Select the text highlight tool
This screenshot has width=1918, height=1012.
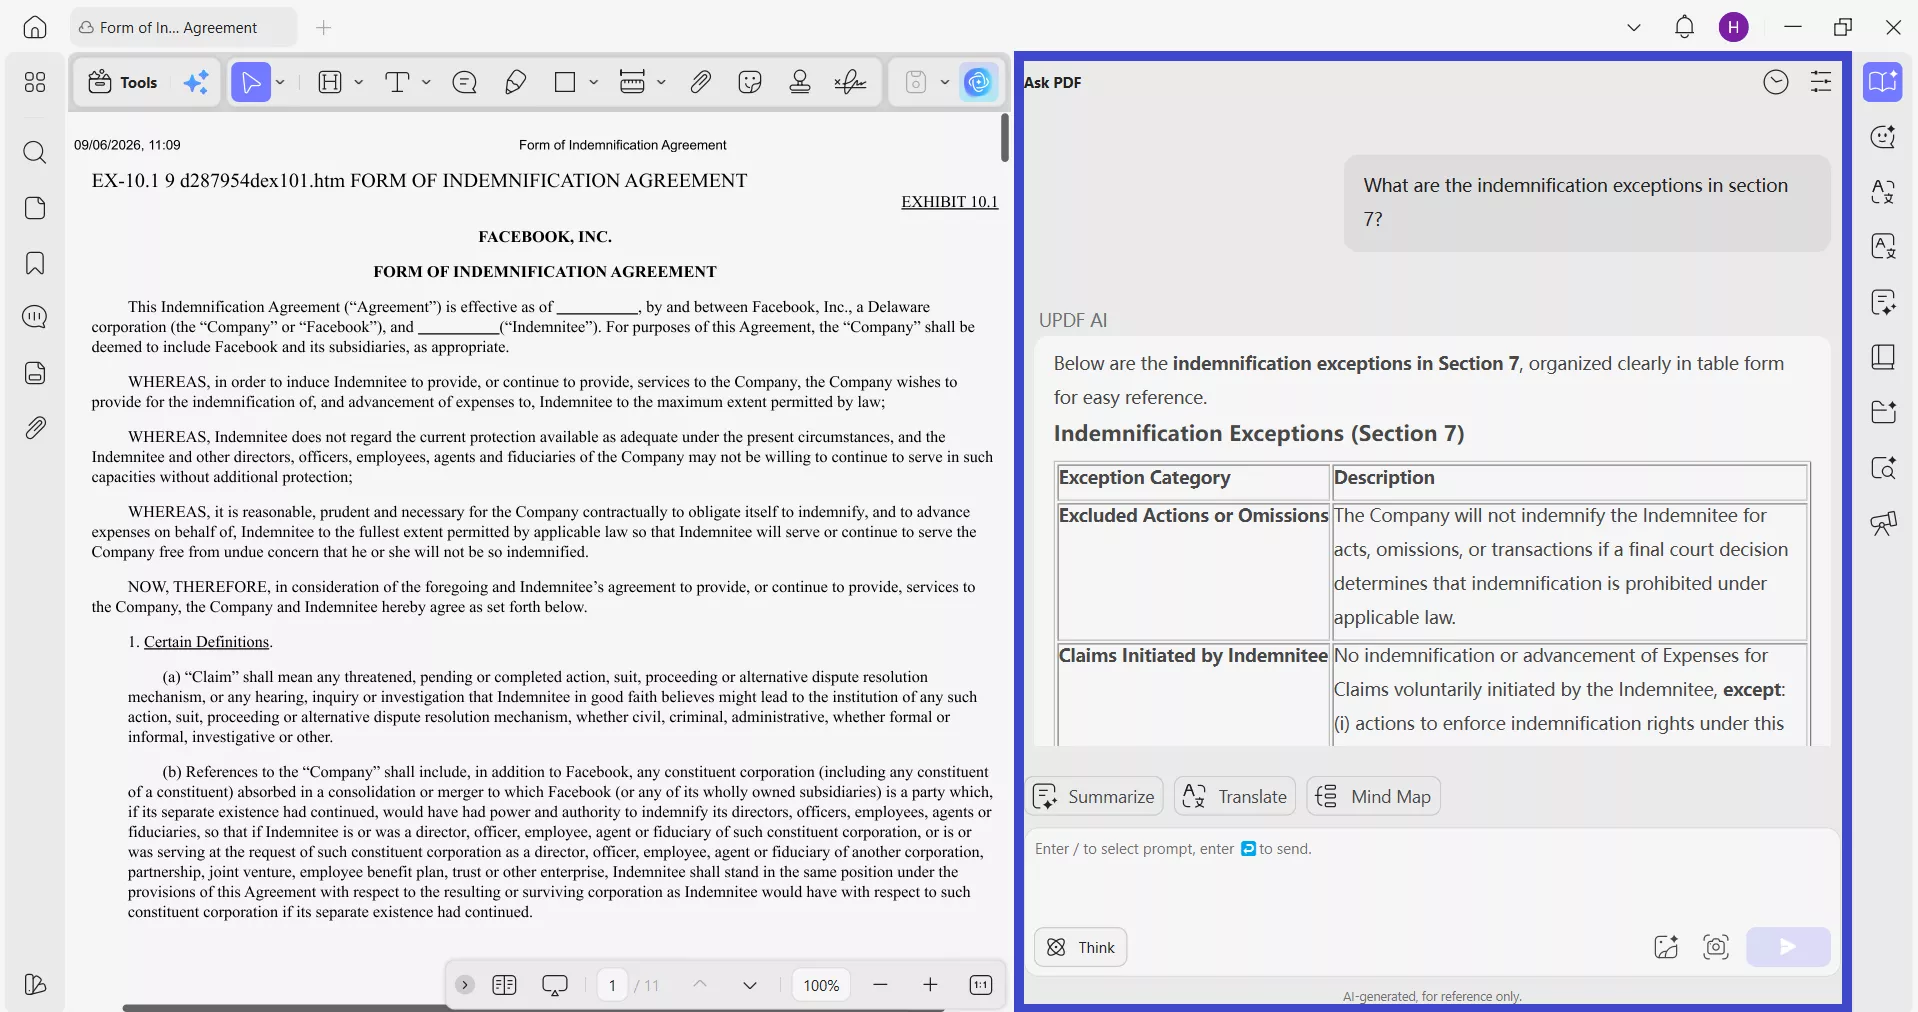[x=330, y=82]
